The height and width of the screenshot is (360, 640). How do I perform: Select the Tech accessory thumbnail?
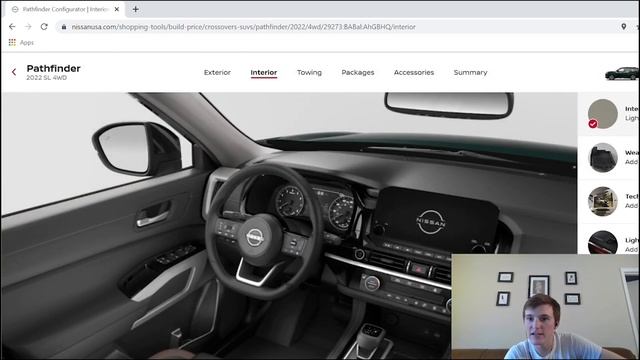point(602,201)
